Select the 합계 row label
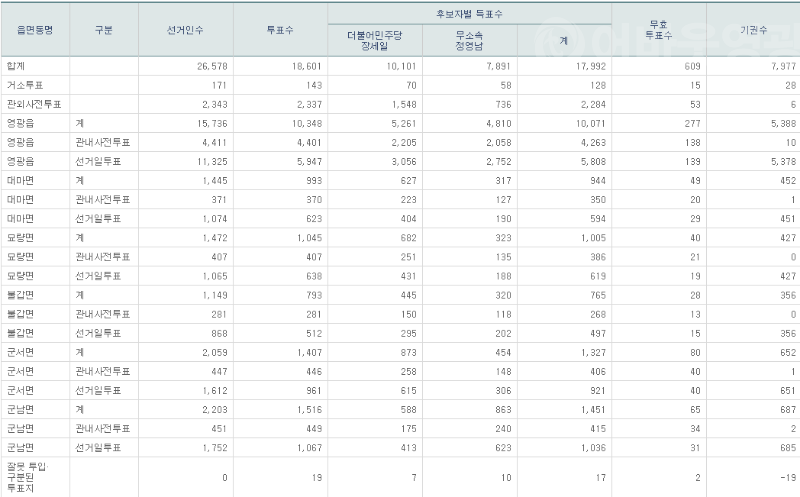 tap(16, 65)
